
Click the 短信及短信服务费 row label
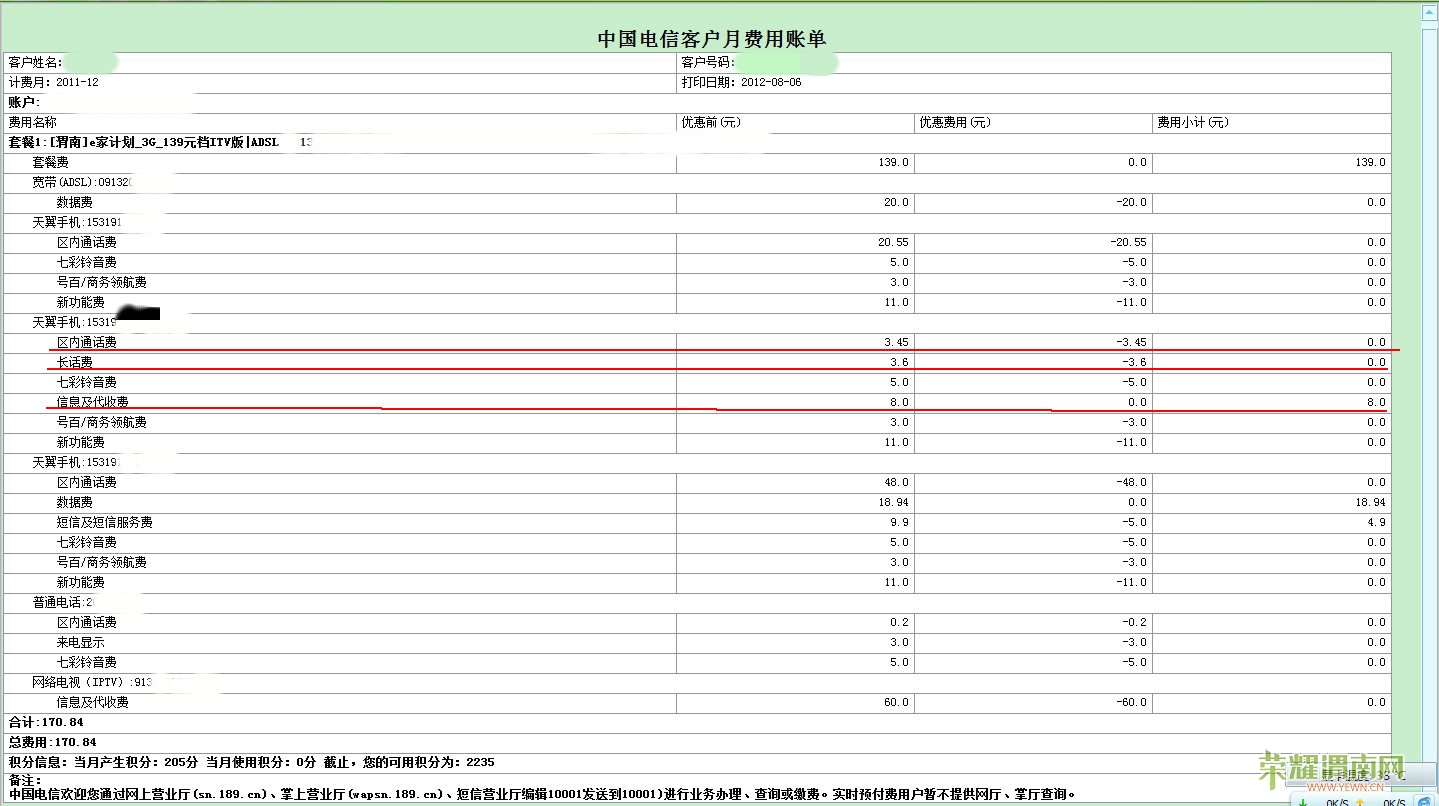(x=104, y=522)
